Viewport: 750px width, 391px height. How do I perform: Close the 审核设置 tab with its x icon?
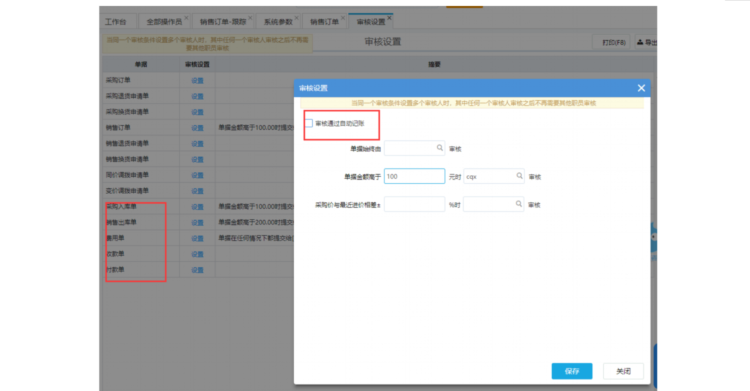(389, 18)
